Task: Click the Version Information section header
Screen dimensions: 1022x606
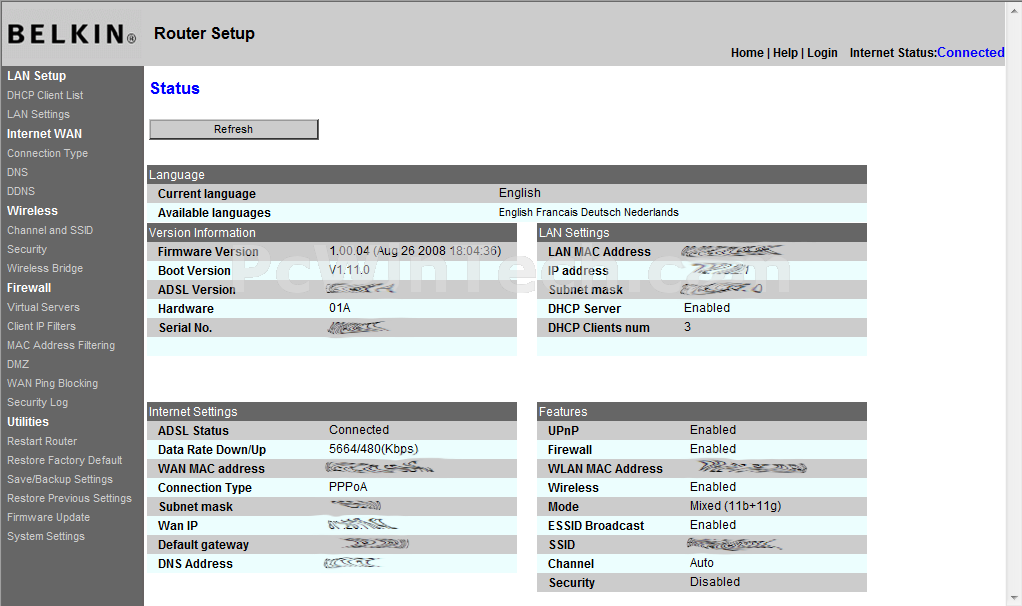Action: coord(332,233)
